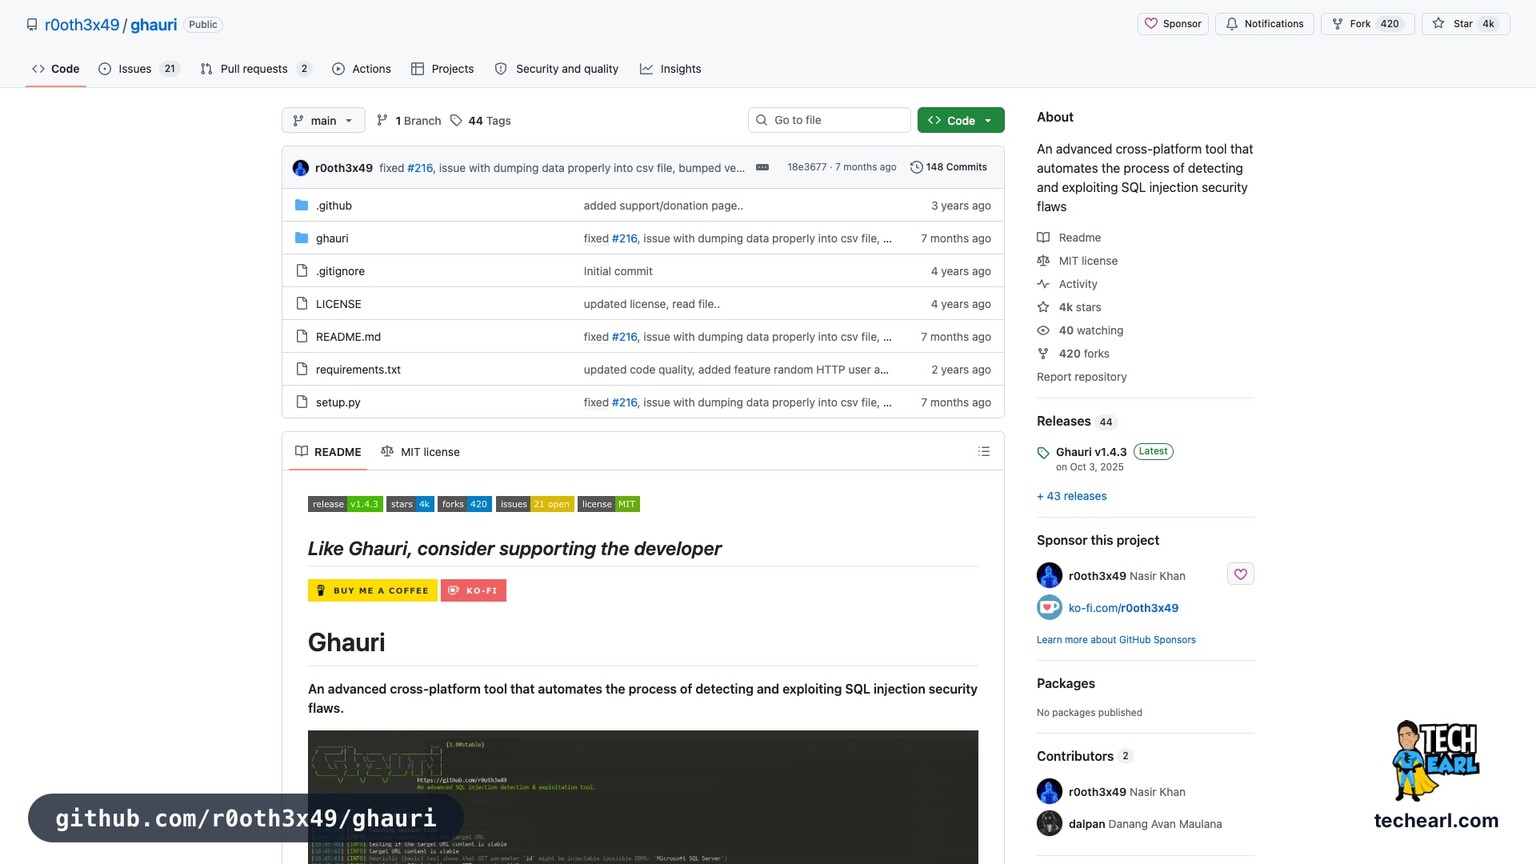Open the Notifications bell button
The image size is (1536, 864).
(1264, 24)
